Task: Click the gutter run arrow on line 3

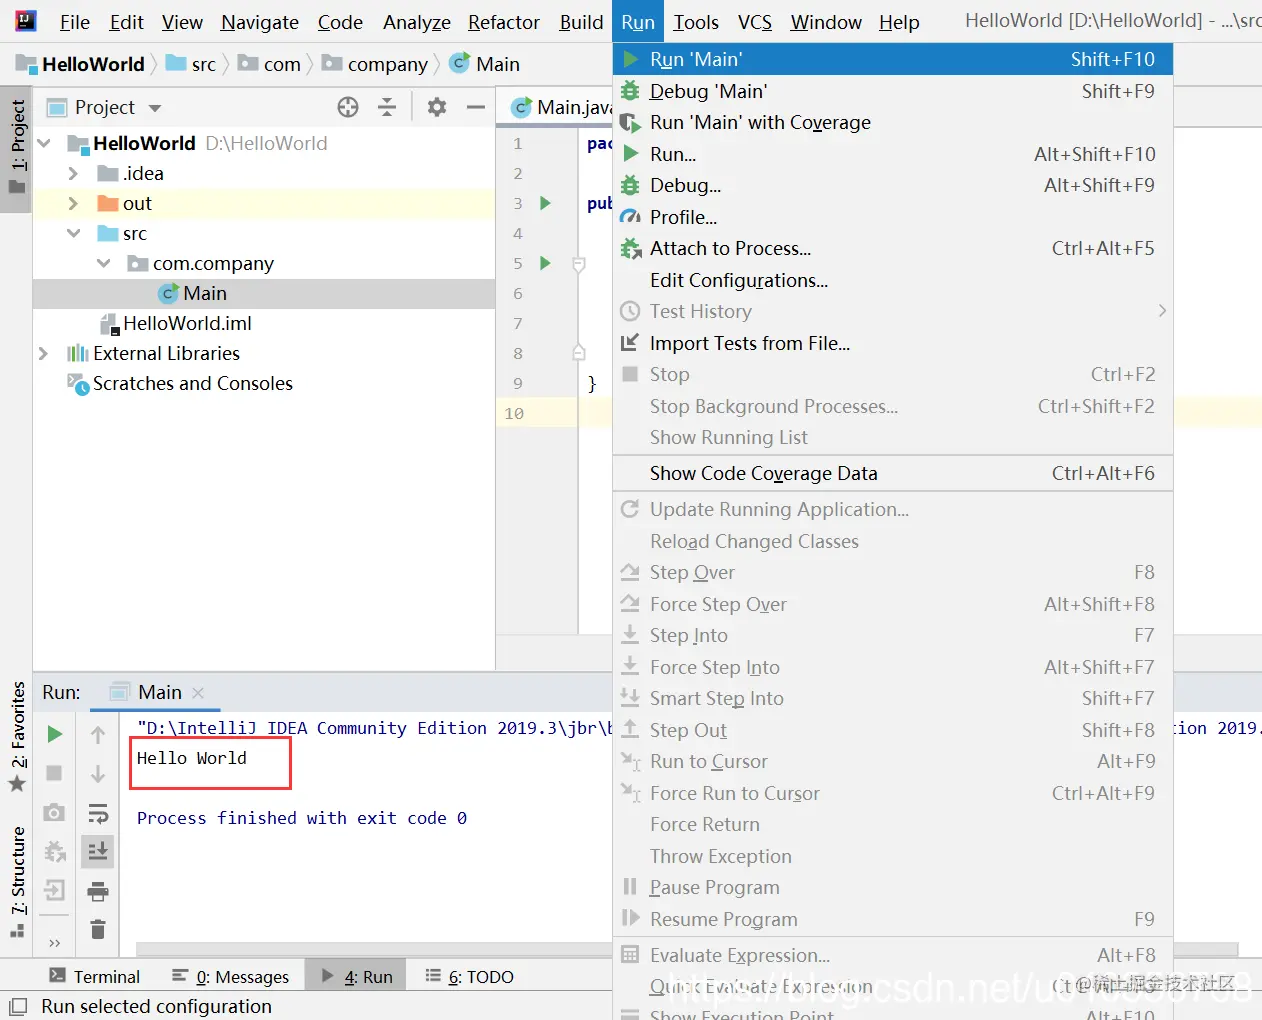Action: coord(545,203)
